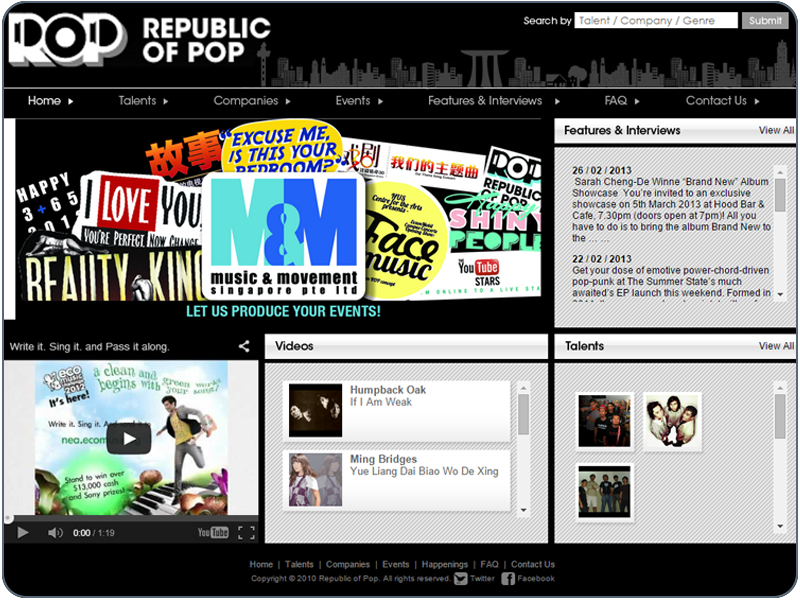Open the Talents navigation menu item
The height and width of the screenshot is (600, 800).
137,101
